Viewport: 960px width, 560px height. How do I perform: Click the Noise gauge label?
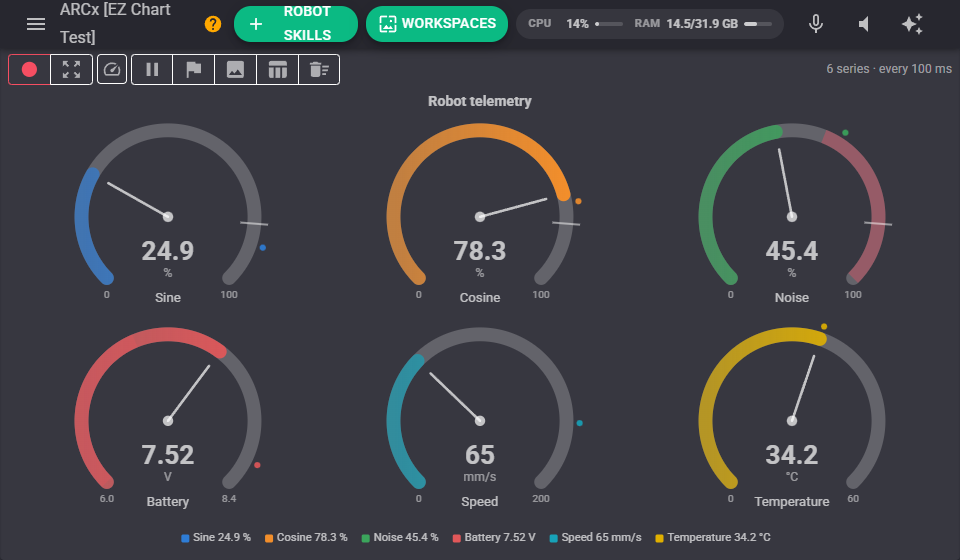pos(792,297)
